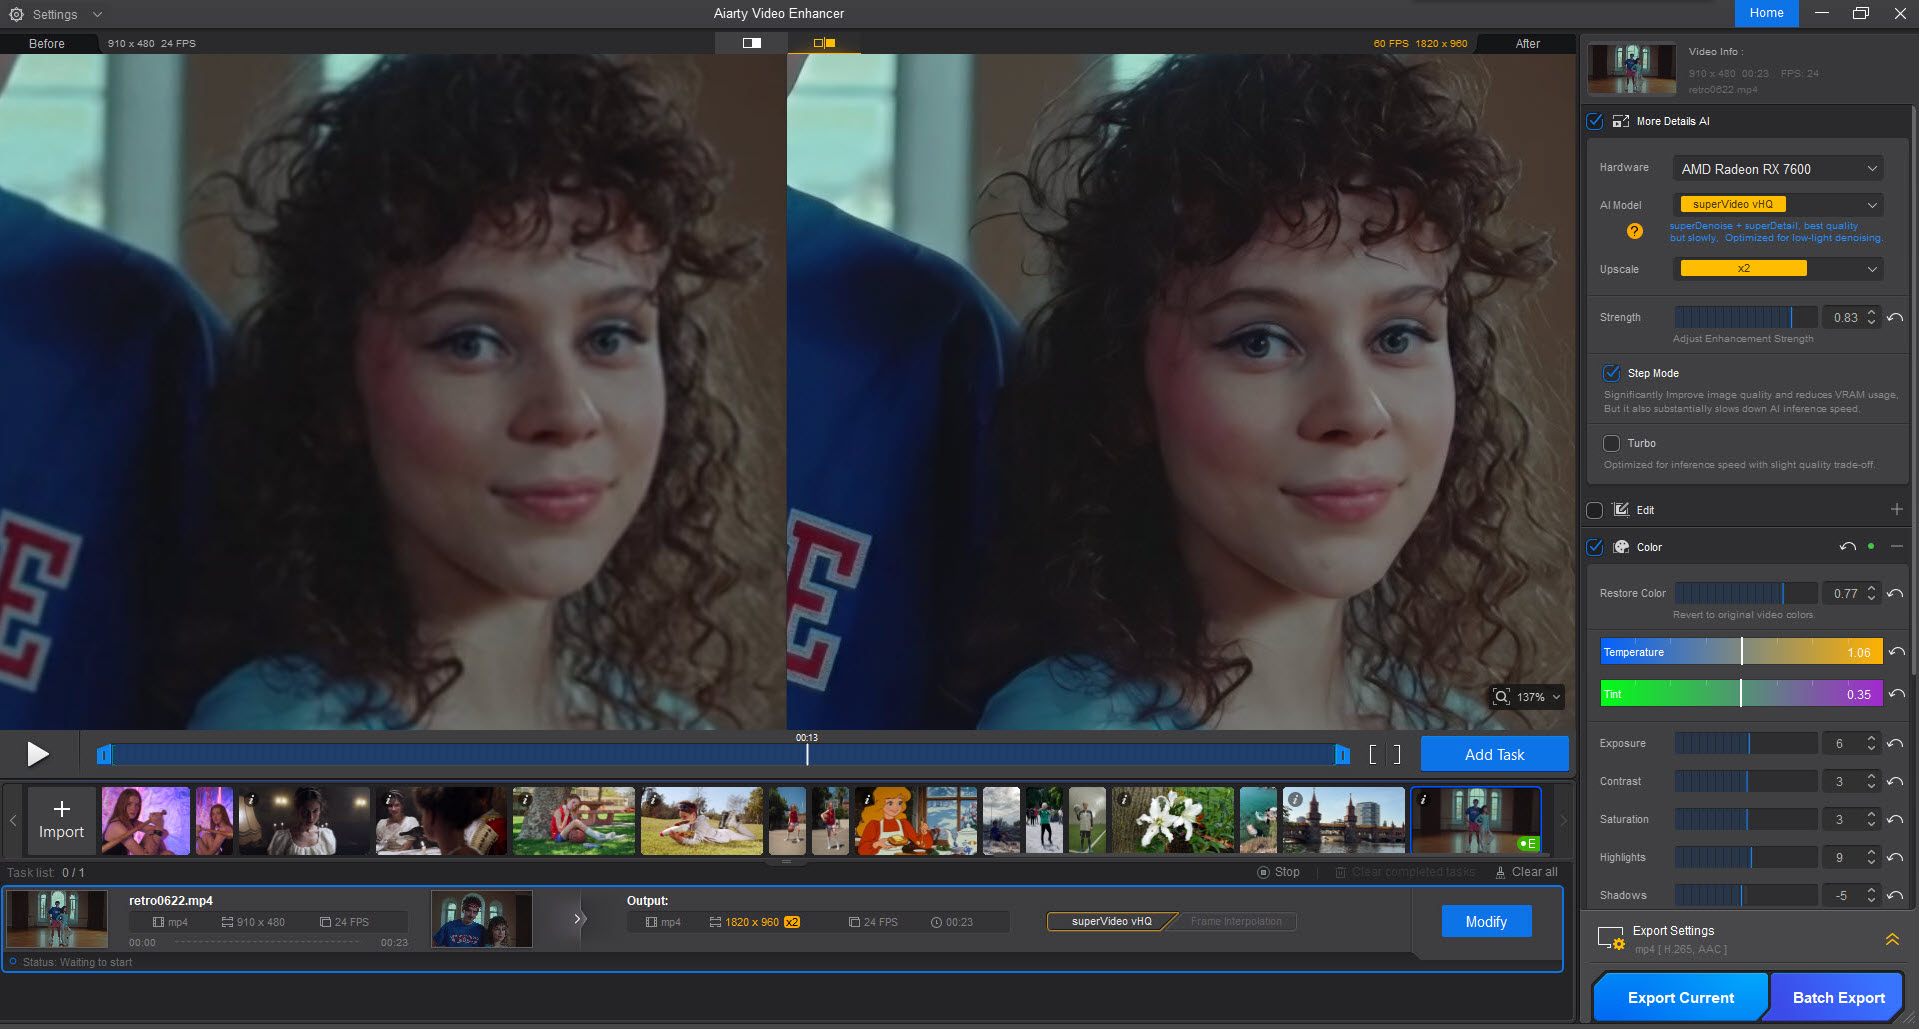Increase Exposure value with stepper
This screenshot has height=1029, width=1919.
point(1870,739)
